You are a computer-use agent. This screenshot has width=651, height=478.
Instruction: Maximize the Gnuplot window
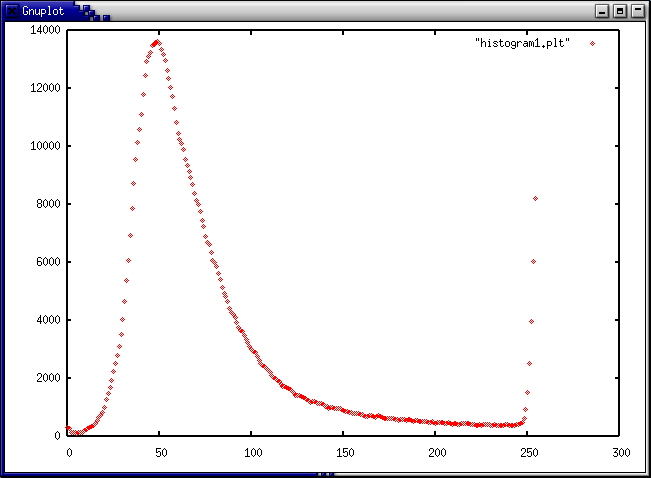620,10
